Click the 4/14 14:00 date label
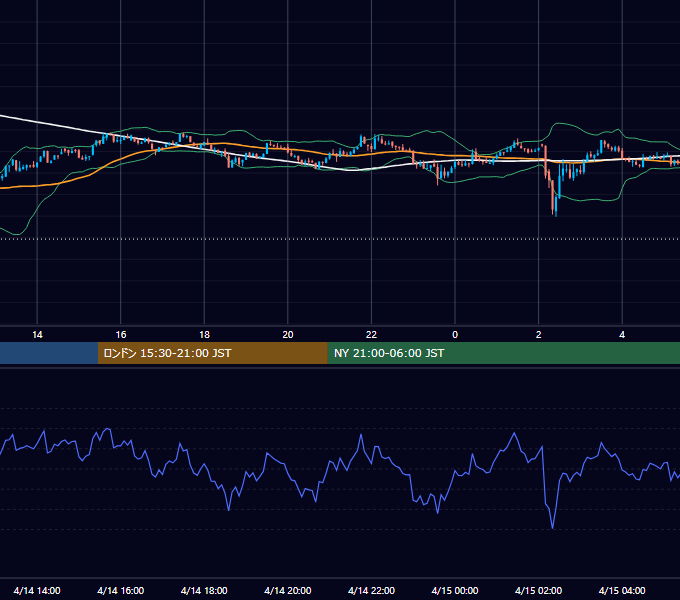 point(37,590)
